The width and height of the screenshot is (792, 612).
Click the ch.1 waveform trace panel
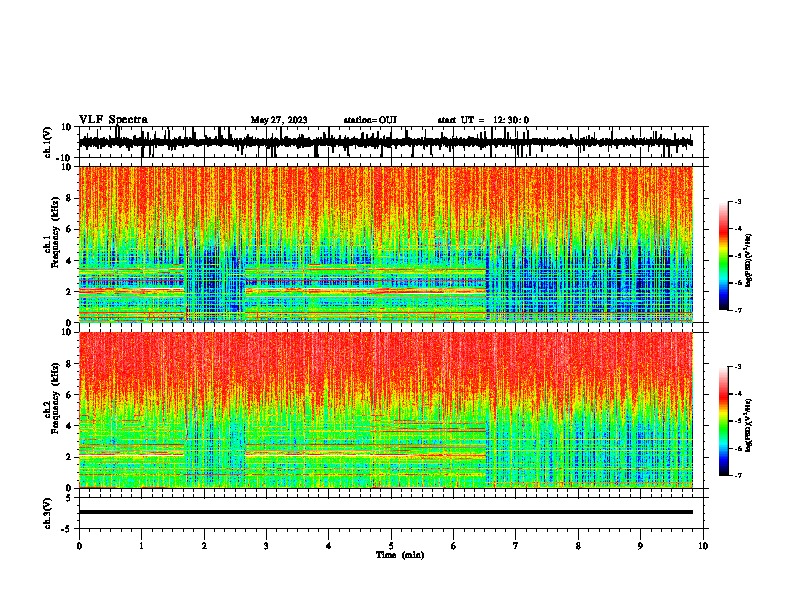tap(391, 142)
